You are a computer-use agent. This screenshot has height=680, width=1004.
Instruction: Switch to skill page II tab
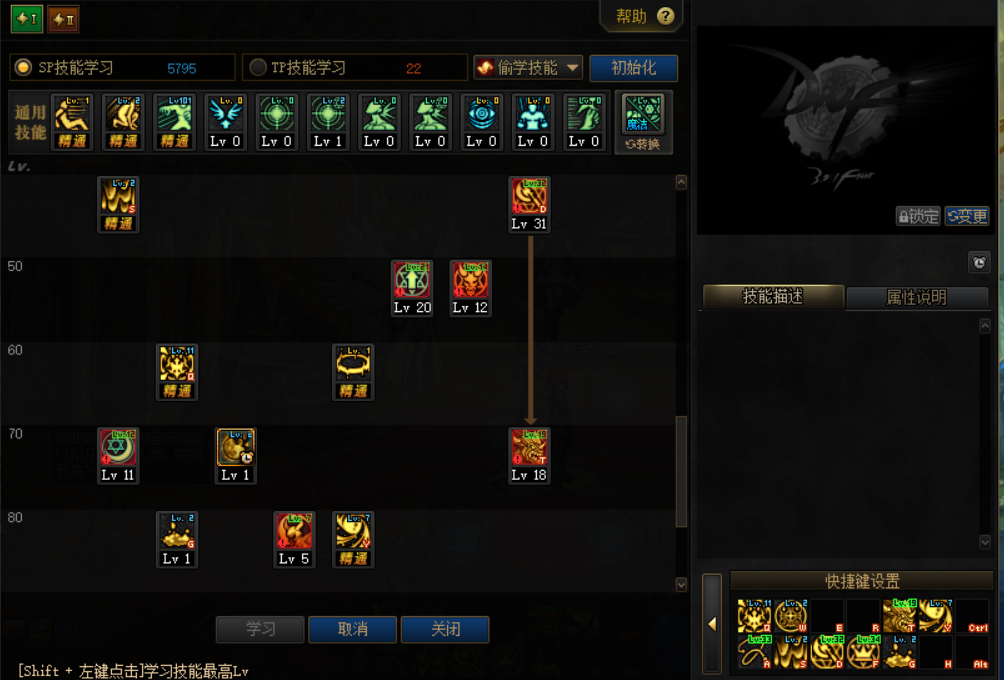pyautogui.click(x=63, y=19)
